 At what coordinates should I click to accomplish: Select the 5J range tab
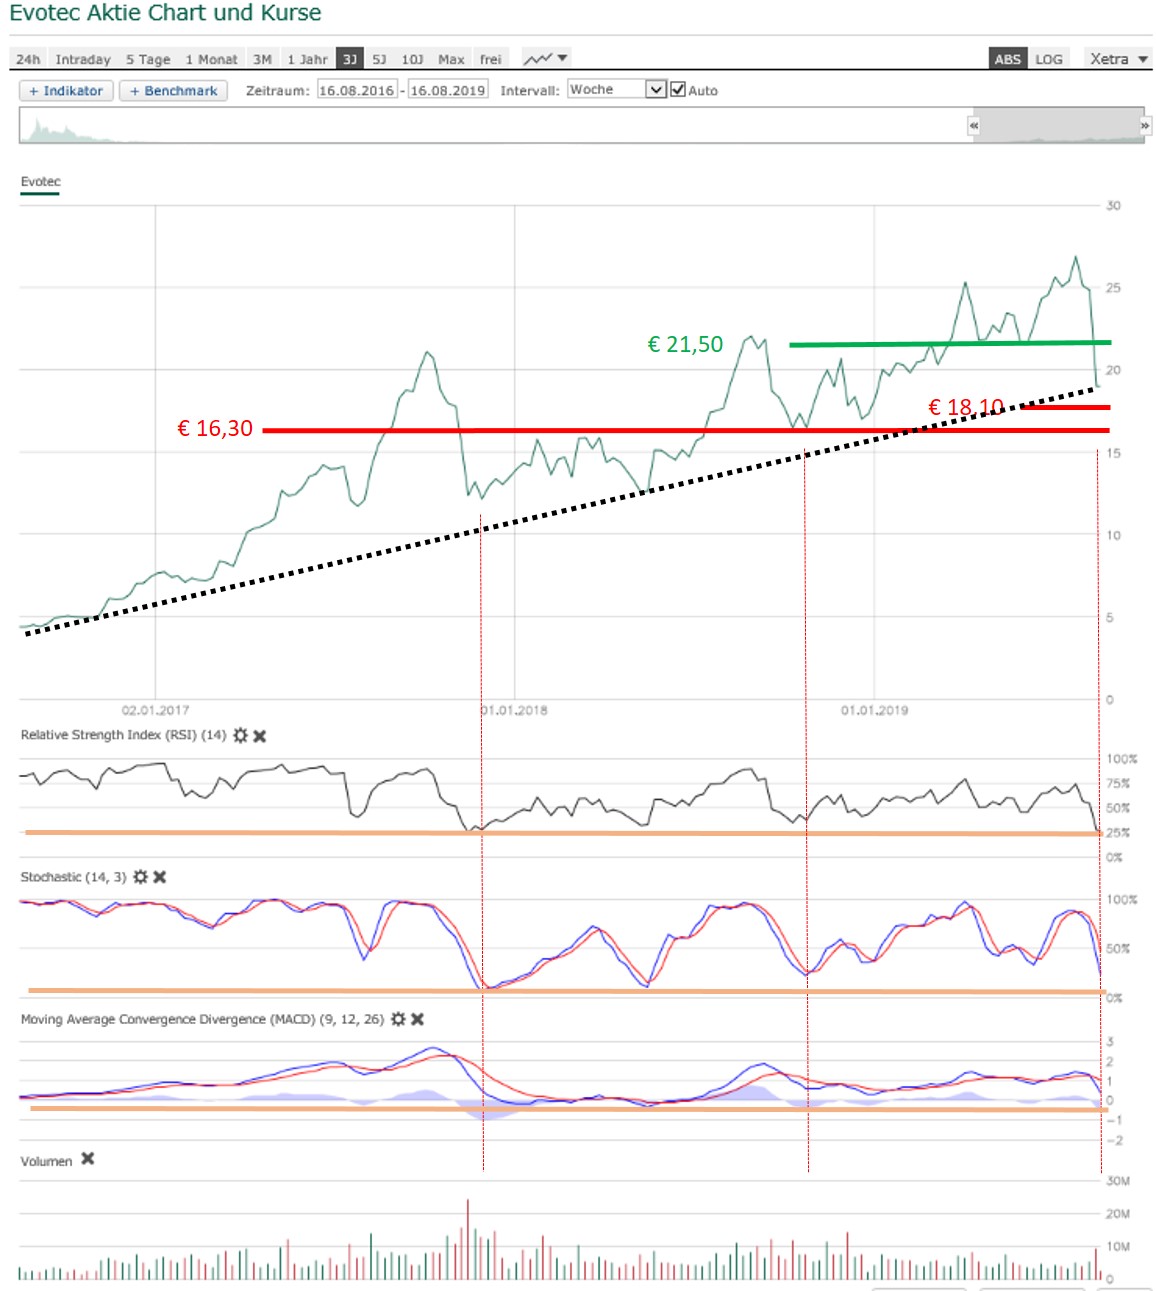pos(379,59)
